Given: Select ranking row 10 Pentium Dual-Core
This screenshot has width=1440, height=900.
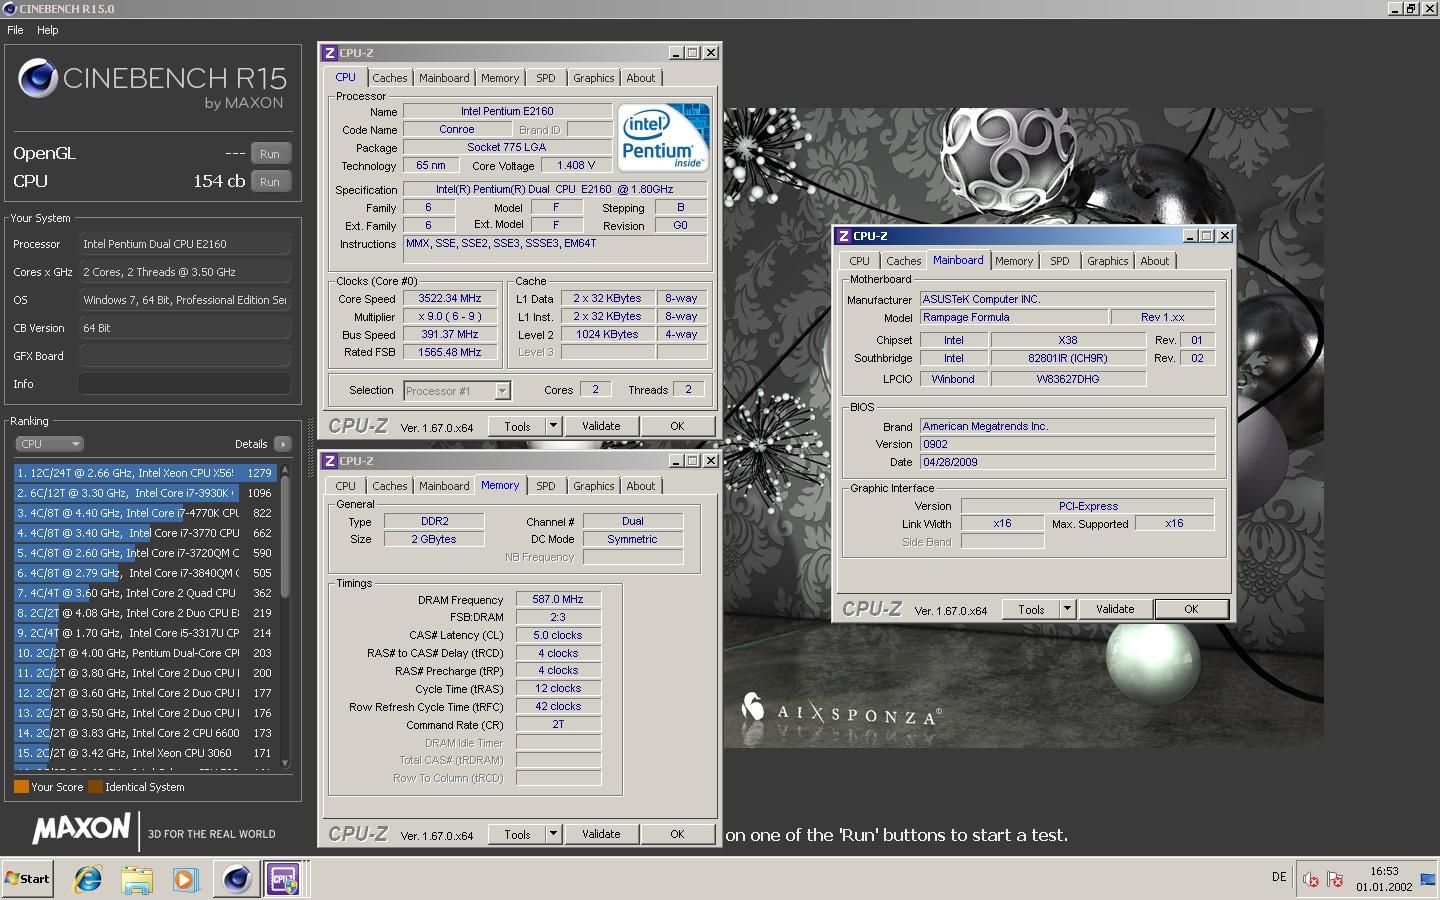Looking at the screenshot, I should click(146, 653).
